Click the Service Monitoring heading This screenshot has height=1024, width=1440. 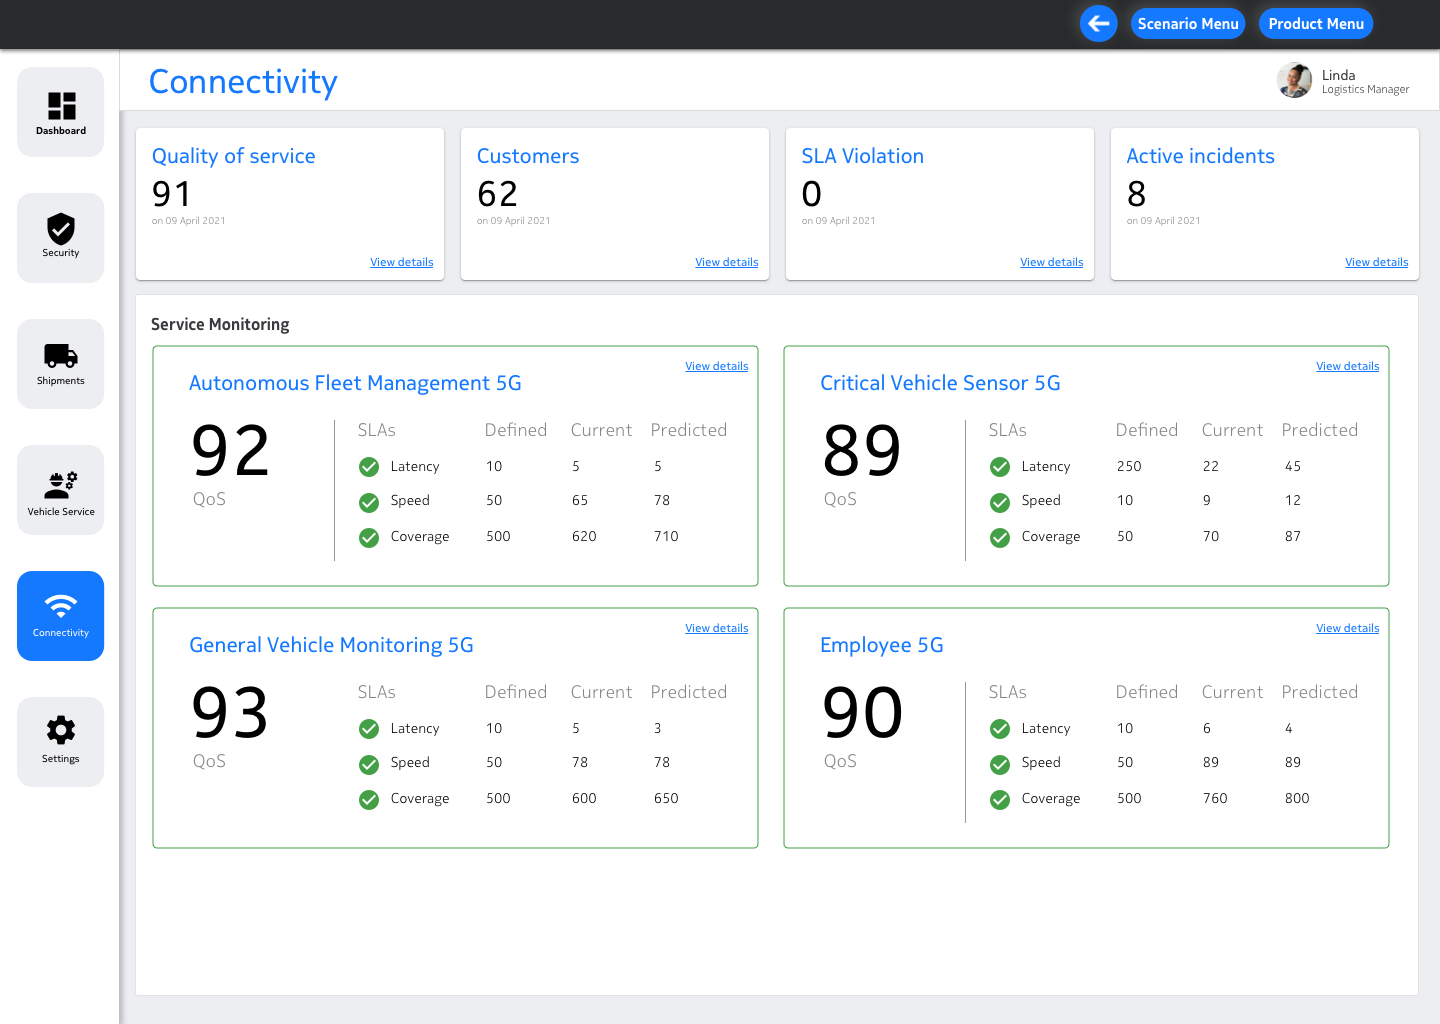[220, 324]
